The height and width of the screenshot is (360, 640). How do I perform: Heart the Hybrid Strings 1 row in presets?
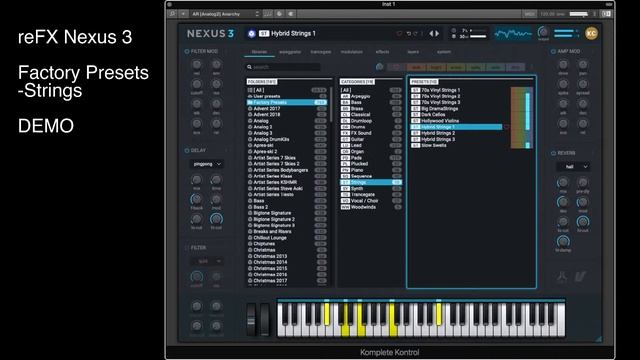[507, 127]
